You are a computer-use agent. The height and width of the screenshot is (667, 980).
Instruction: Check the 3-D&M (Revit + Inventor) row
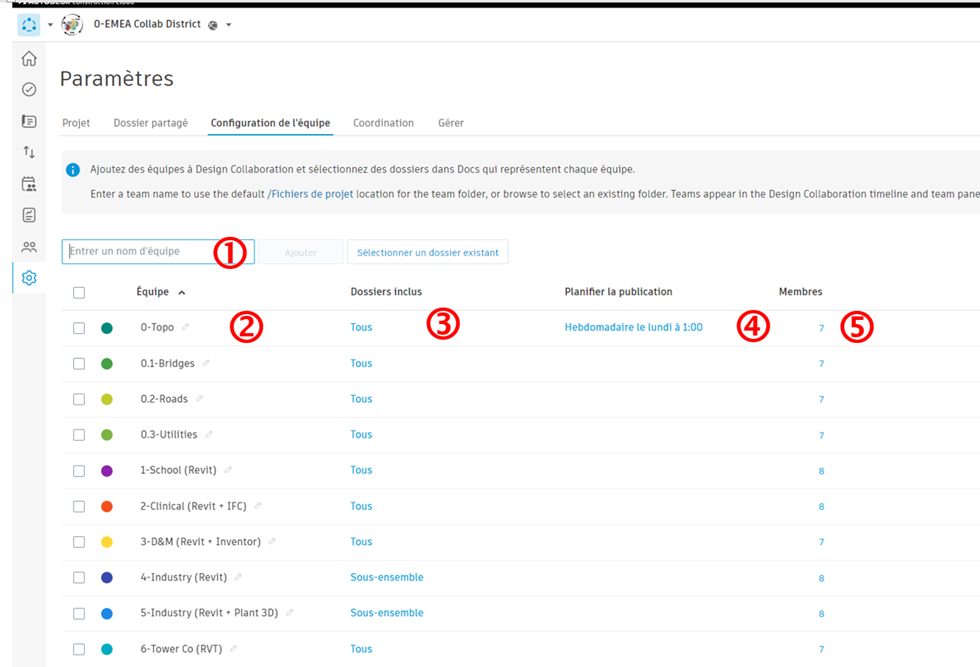[79, 542]
